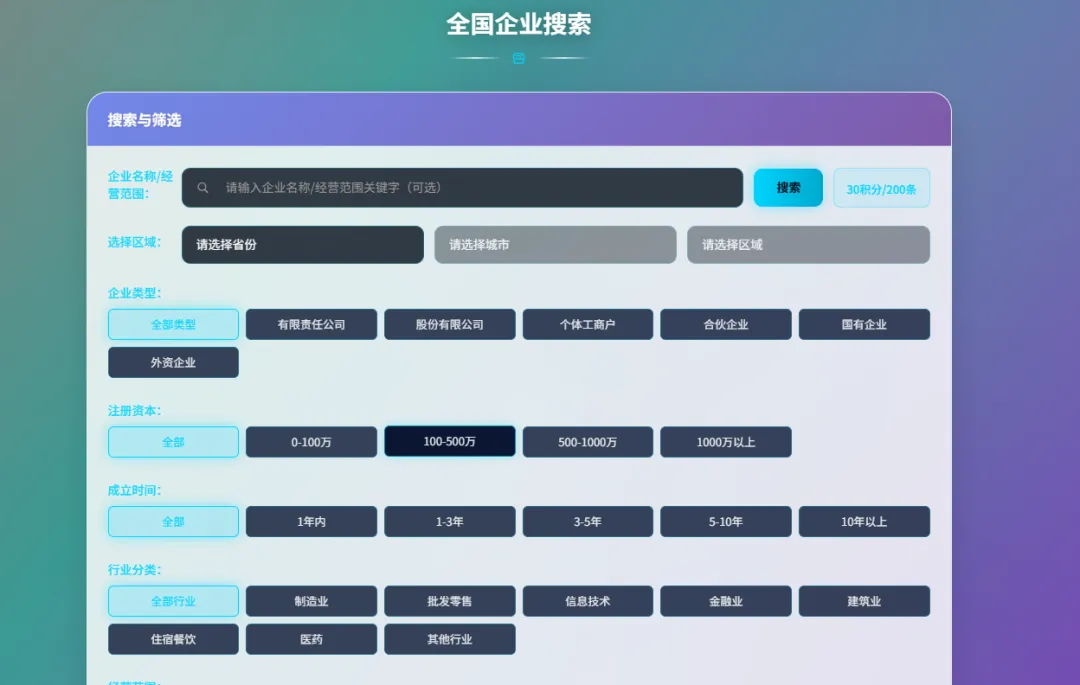1080x685 pixels.
Task: Select 1000万以上 registered capital range
Action: coord(725,440)
